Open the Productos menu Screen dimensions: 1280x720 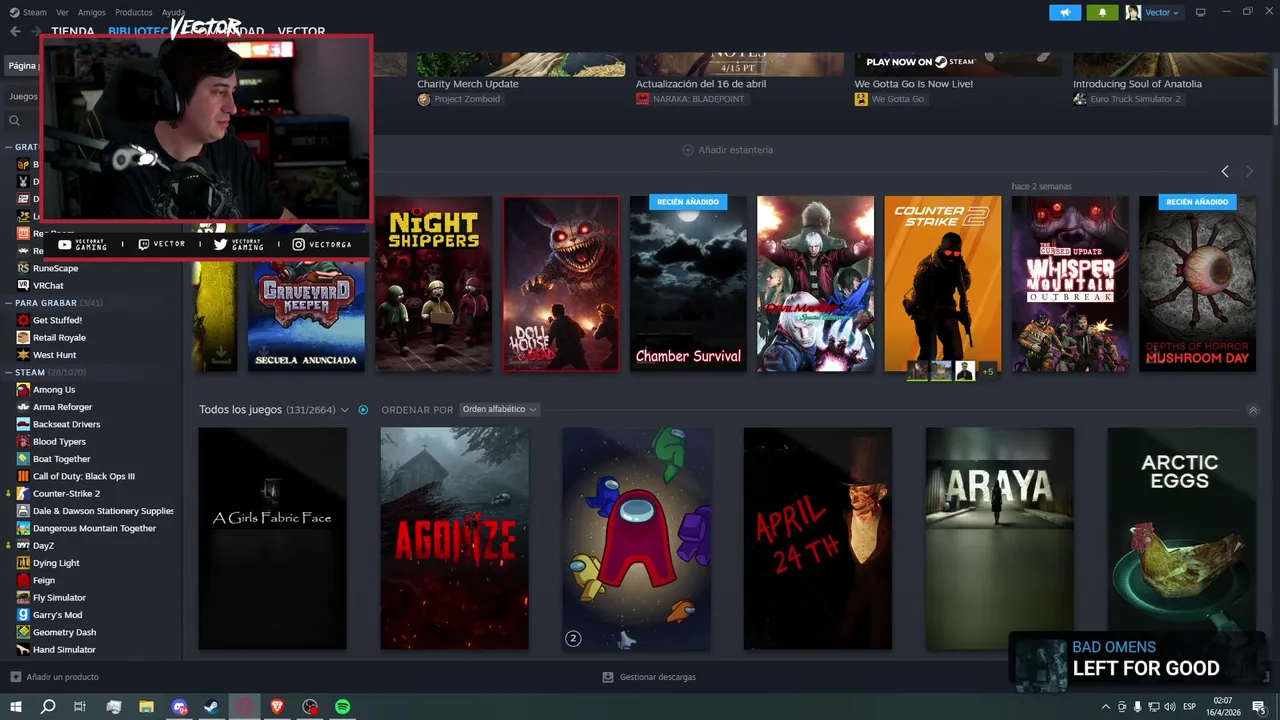pos(133,12)
